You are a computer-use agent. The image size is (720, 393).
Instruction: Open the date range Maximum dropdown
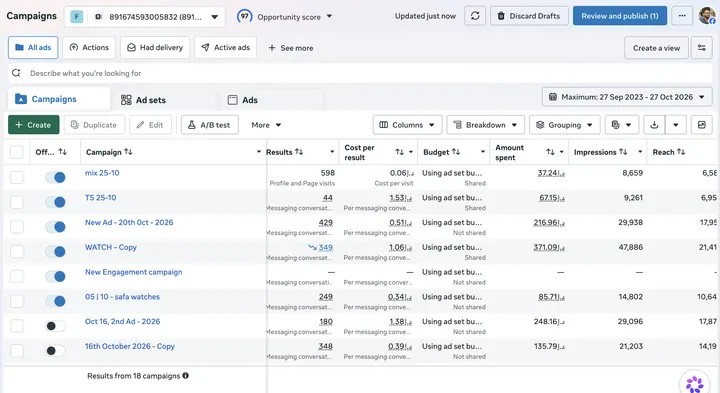pyautogui.click(x=627, y=97)
